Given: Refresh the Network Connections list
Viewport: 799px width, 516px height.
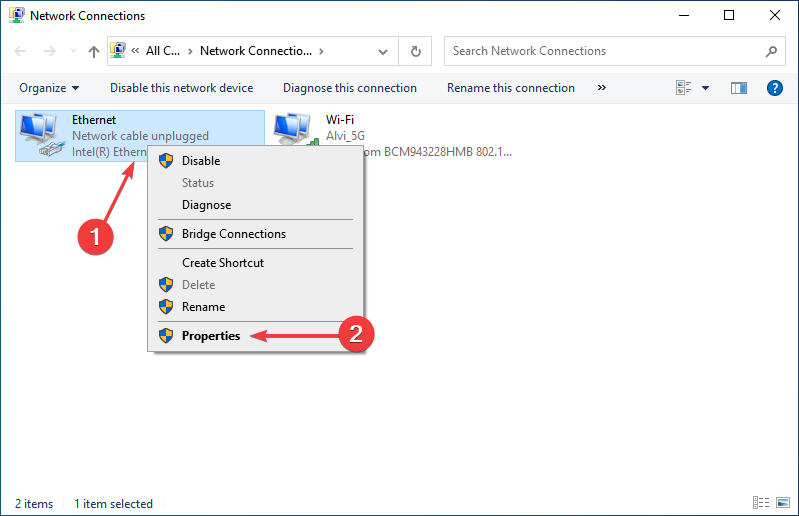Looking at the screenshot, I should [415, 51].
